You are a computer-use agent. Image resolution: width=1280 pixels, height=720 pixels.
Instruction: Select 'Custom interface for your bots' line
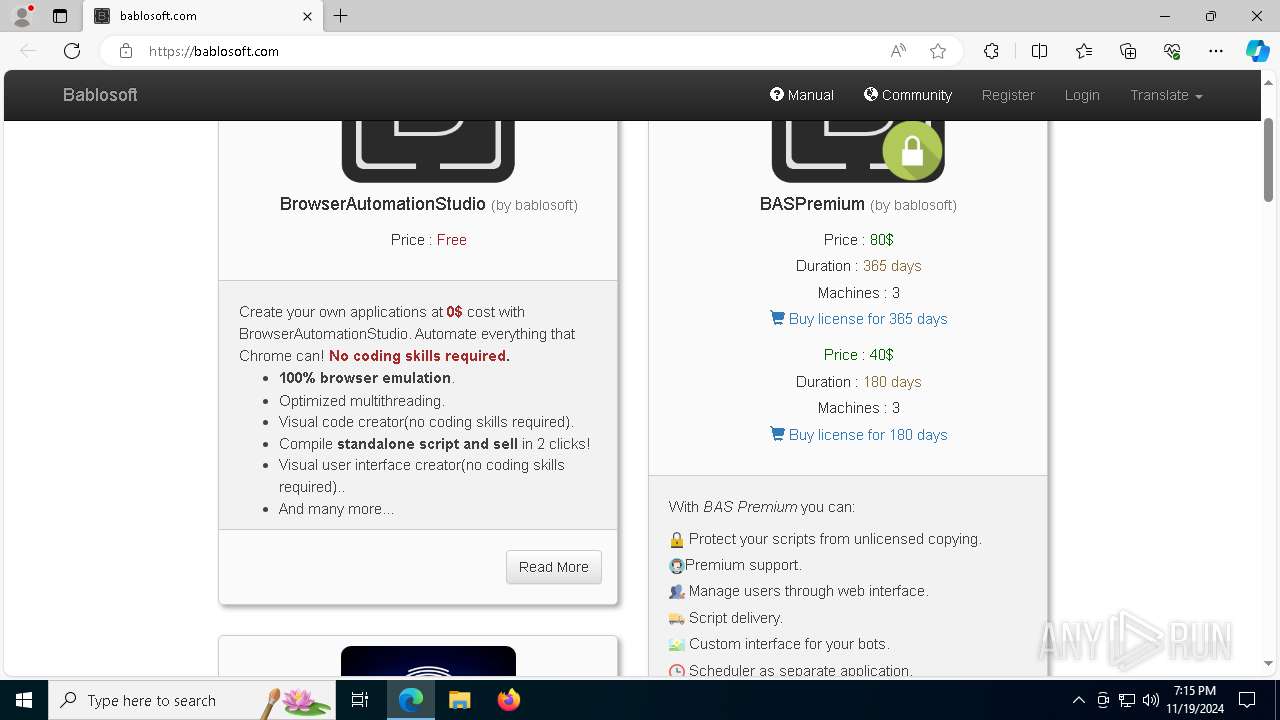pyautogui.click(x=779, y=644)
